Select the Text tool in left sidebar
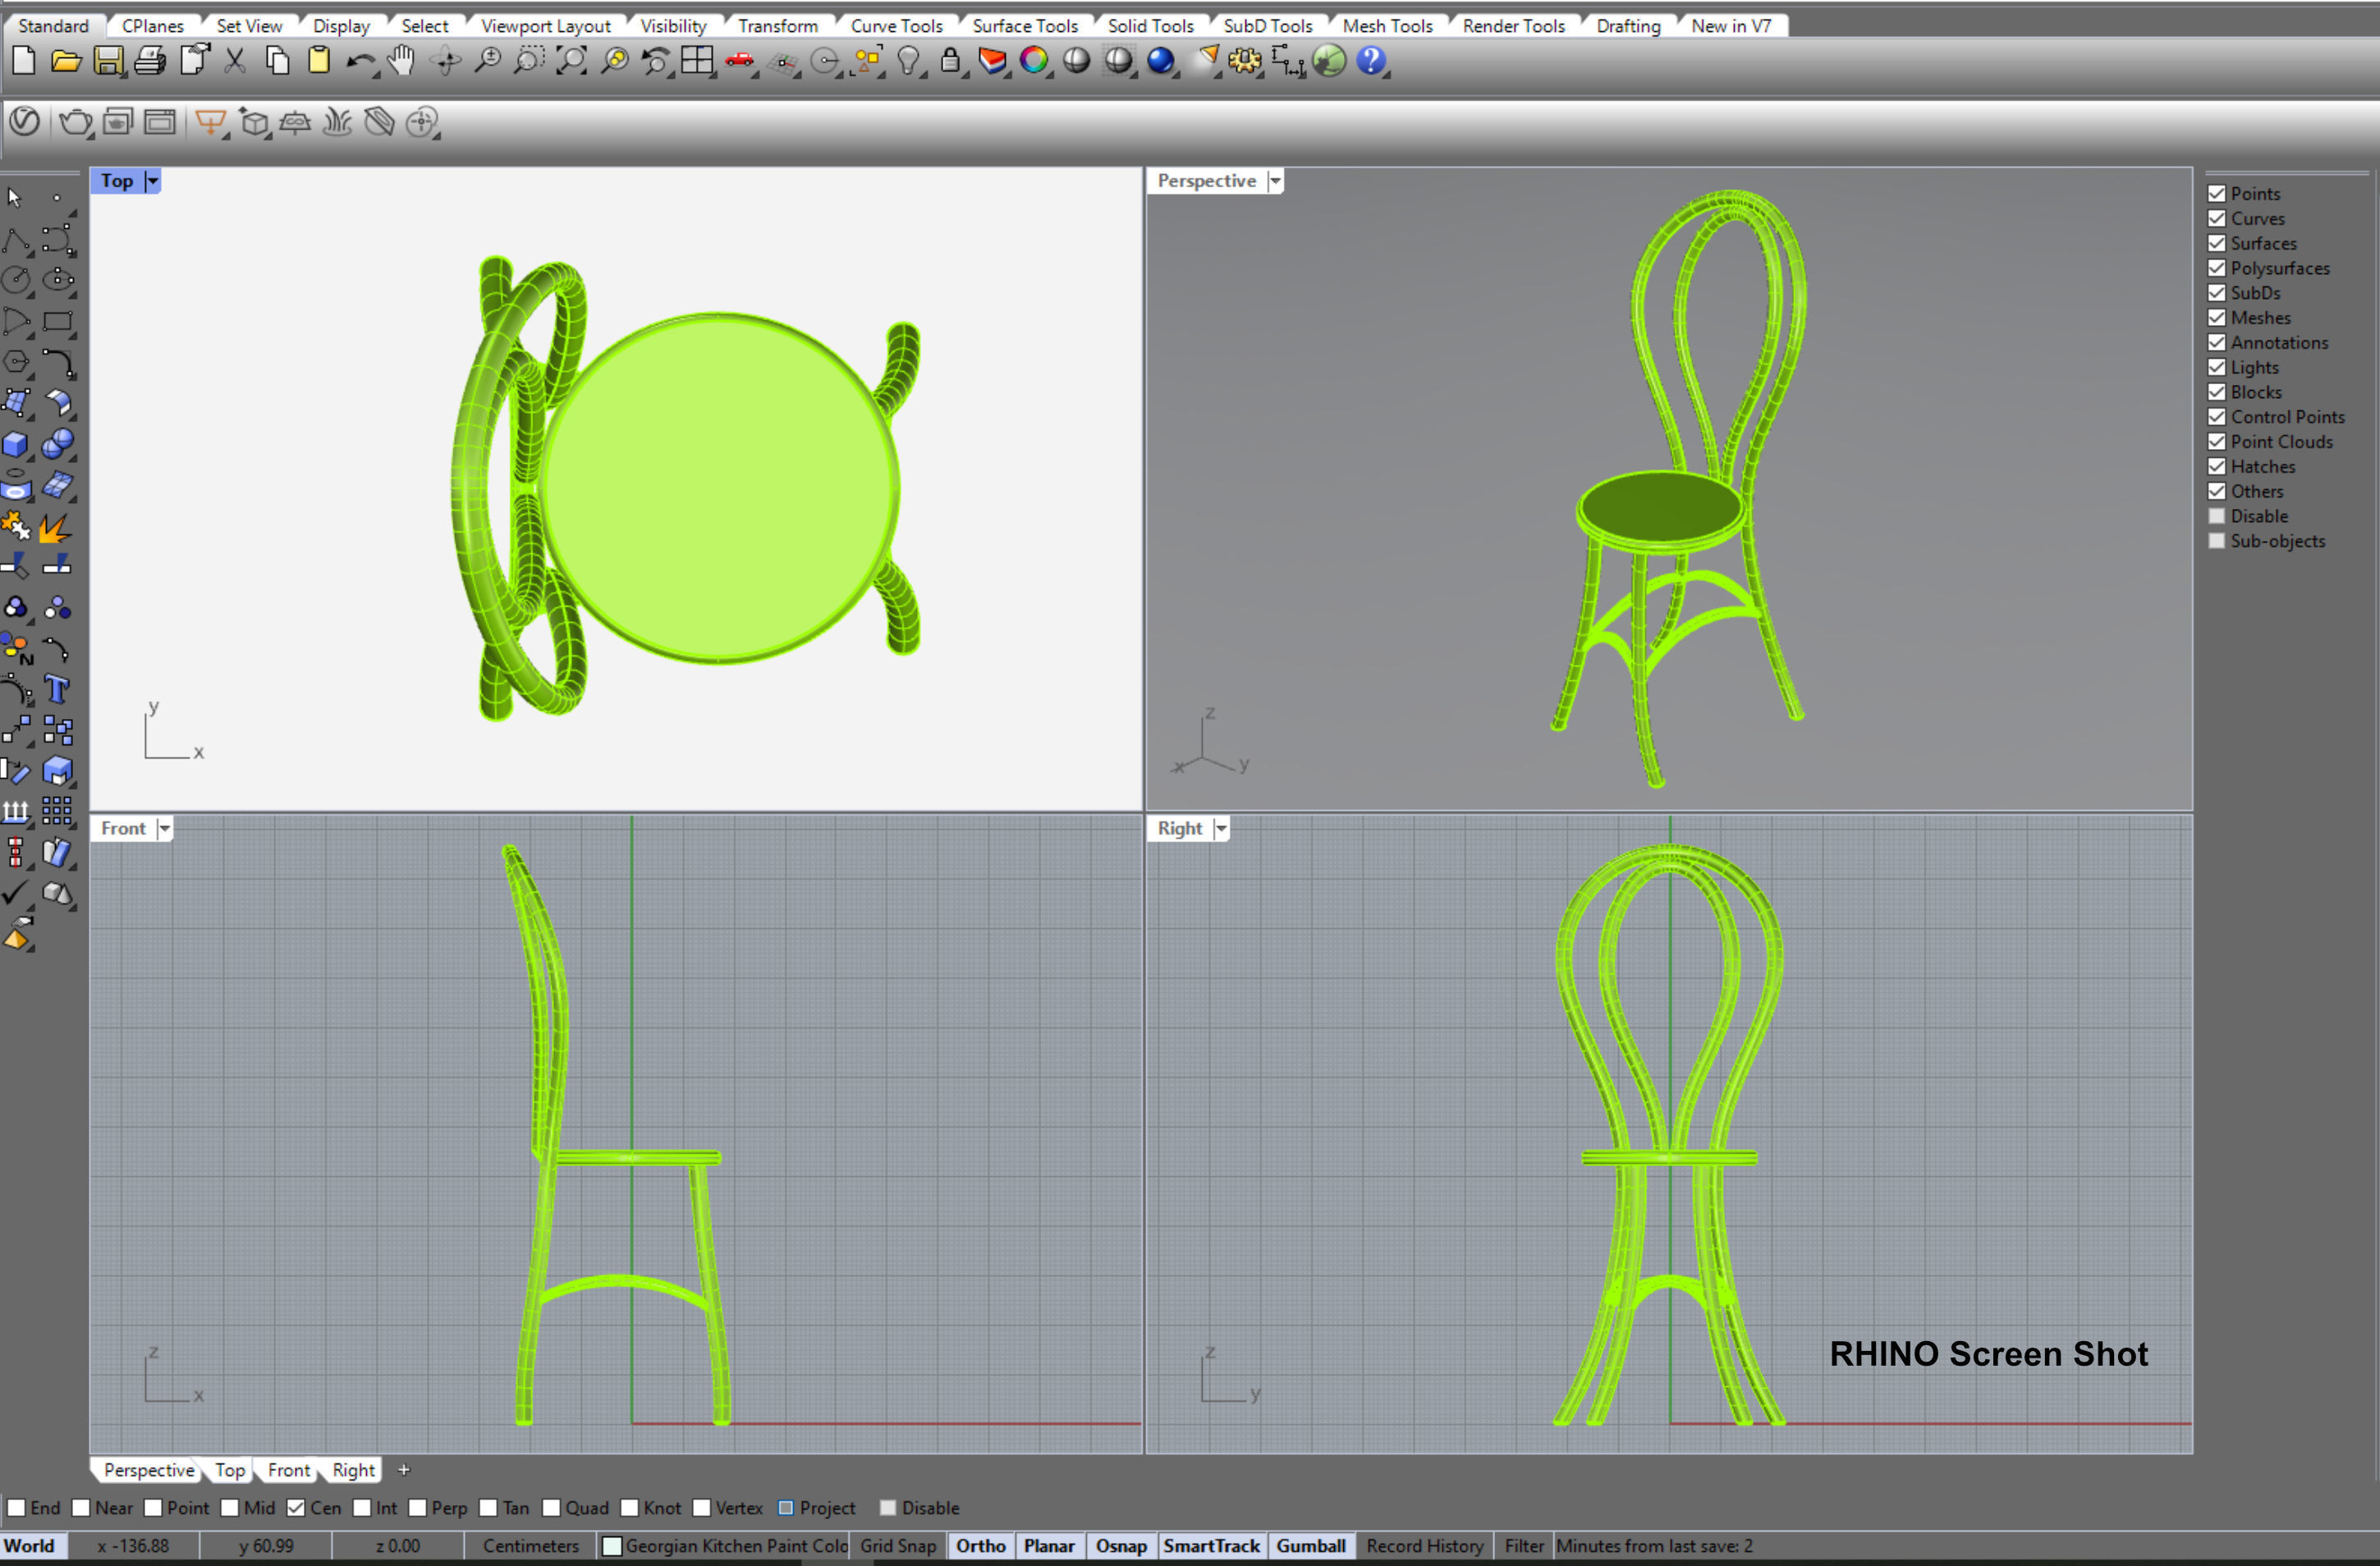 [x=57, y=690]
